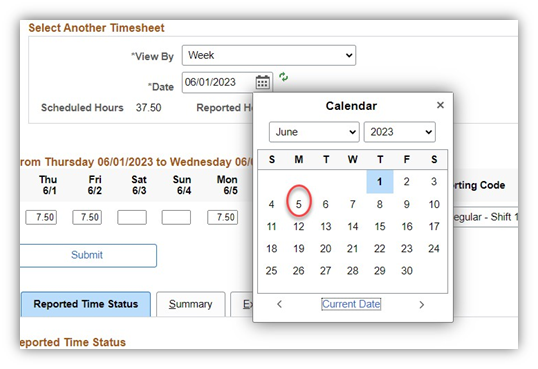
Task: Select June 8 in the calendar
Action: click(x=379, y=204)
